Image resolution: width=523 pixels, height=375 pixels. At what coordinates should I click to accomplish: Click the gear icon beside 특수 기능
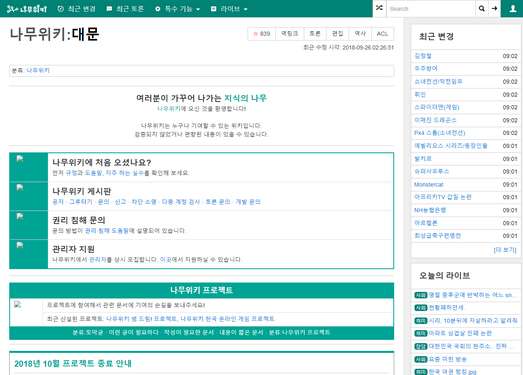158,9
